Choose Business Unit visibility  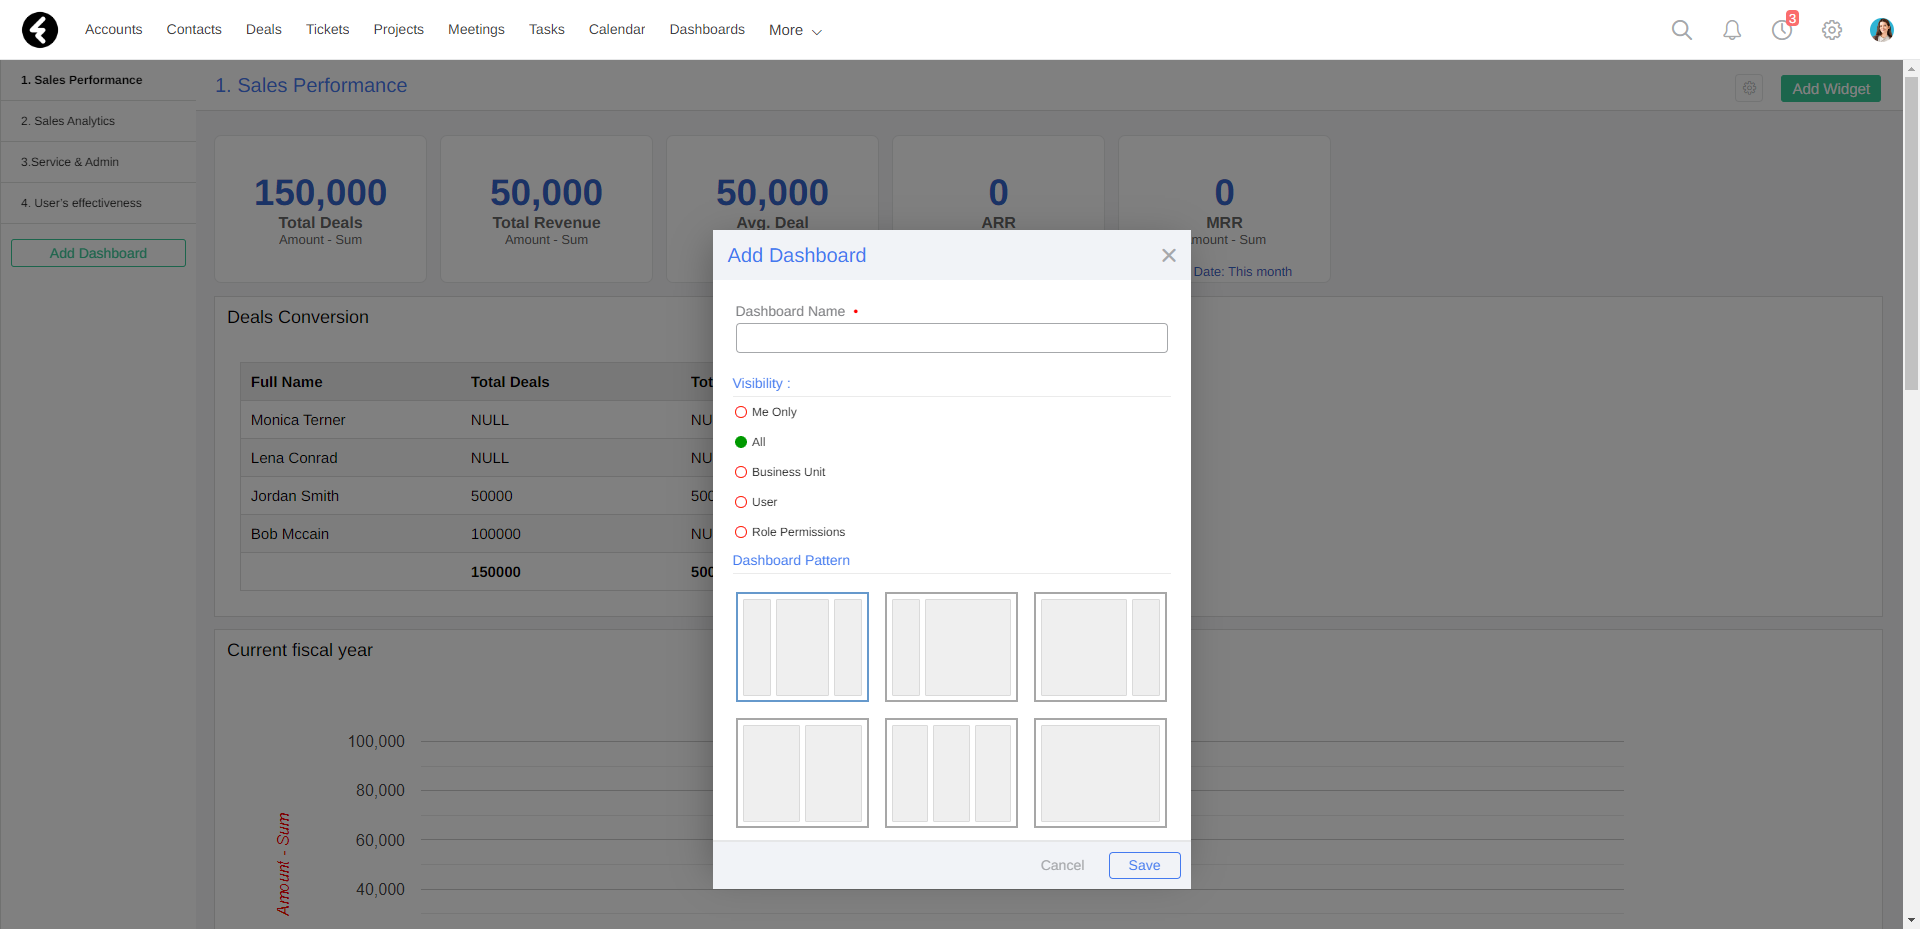pos(740,472)
